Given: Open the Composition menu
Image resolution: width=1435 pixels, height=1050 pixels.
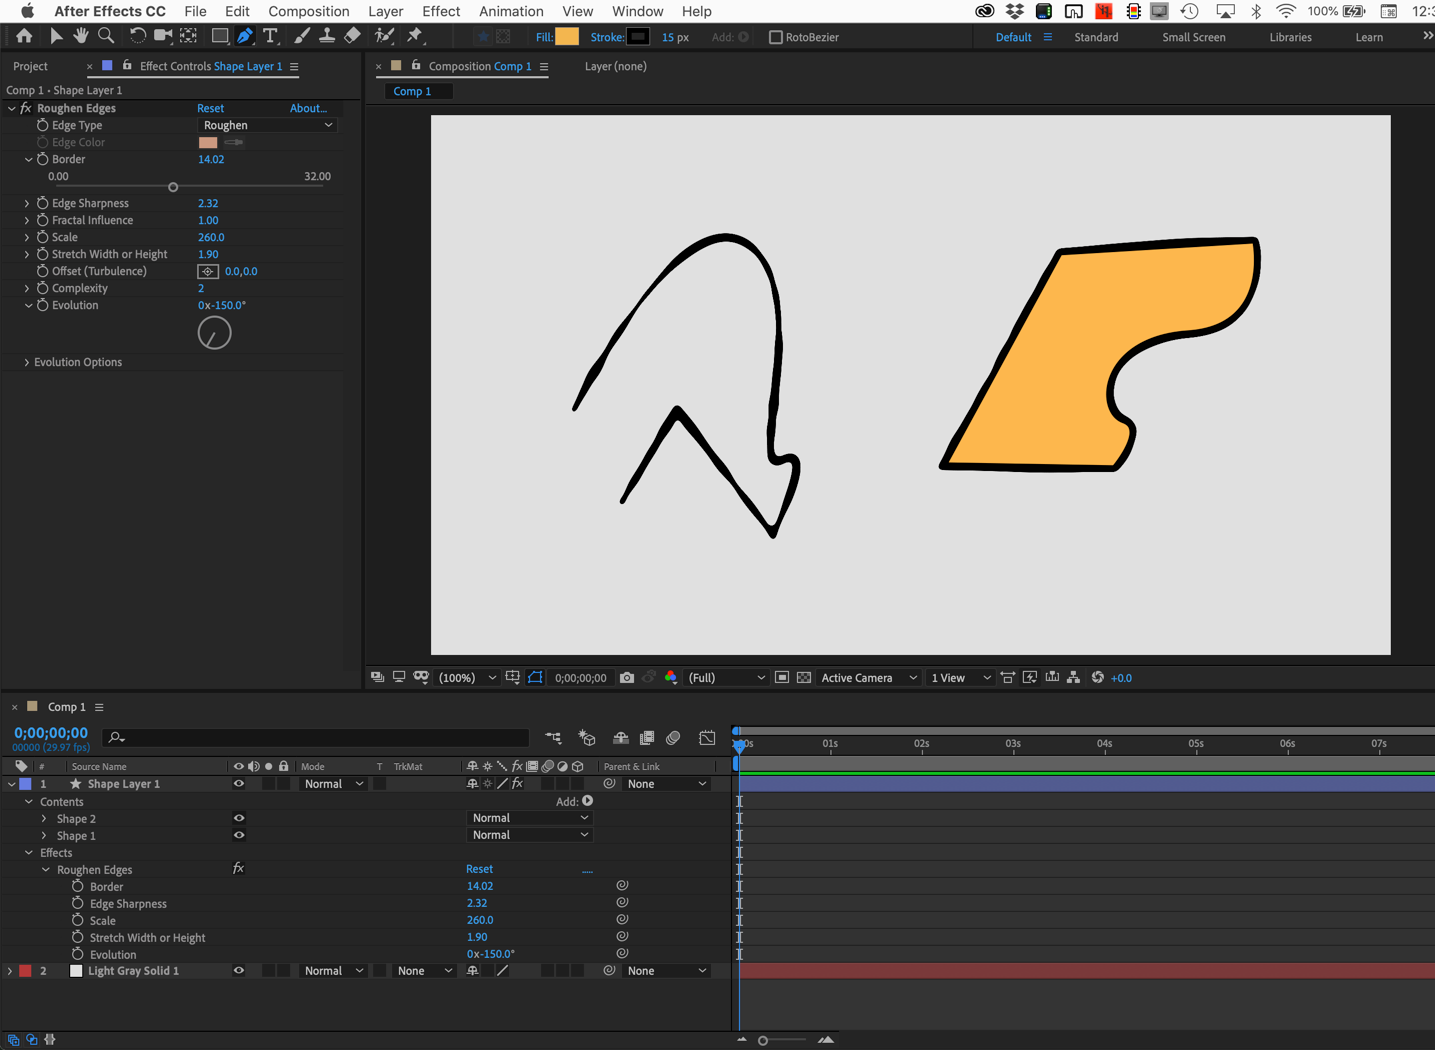Looking at the screenshot, I should pos(308,11).
